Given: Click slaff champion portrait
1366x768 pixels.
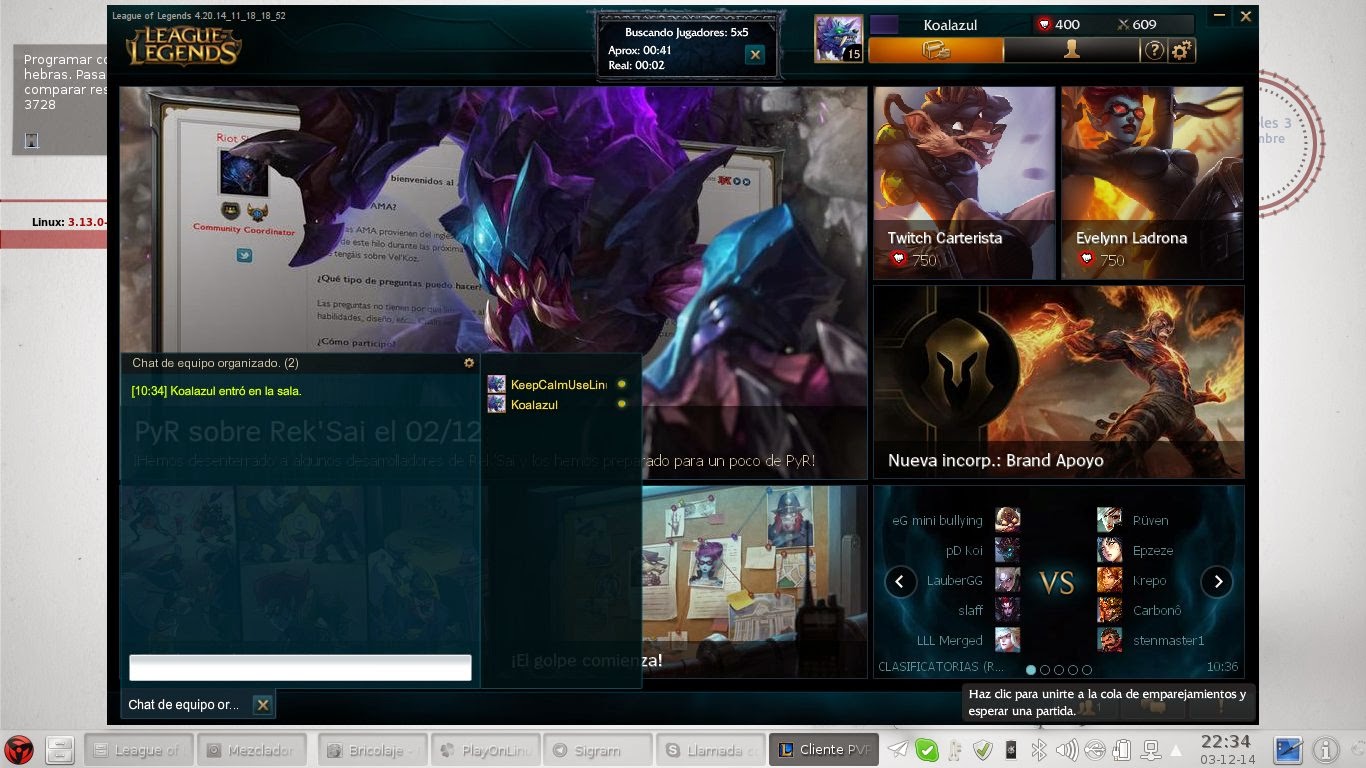Looking at the screenshot, I should (1007, 610).
